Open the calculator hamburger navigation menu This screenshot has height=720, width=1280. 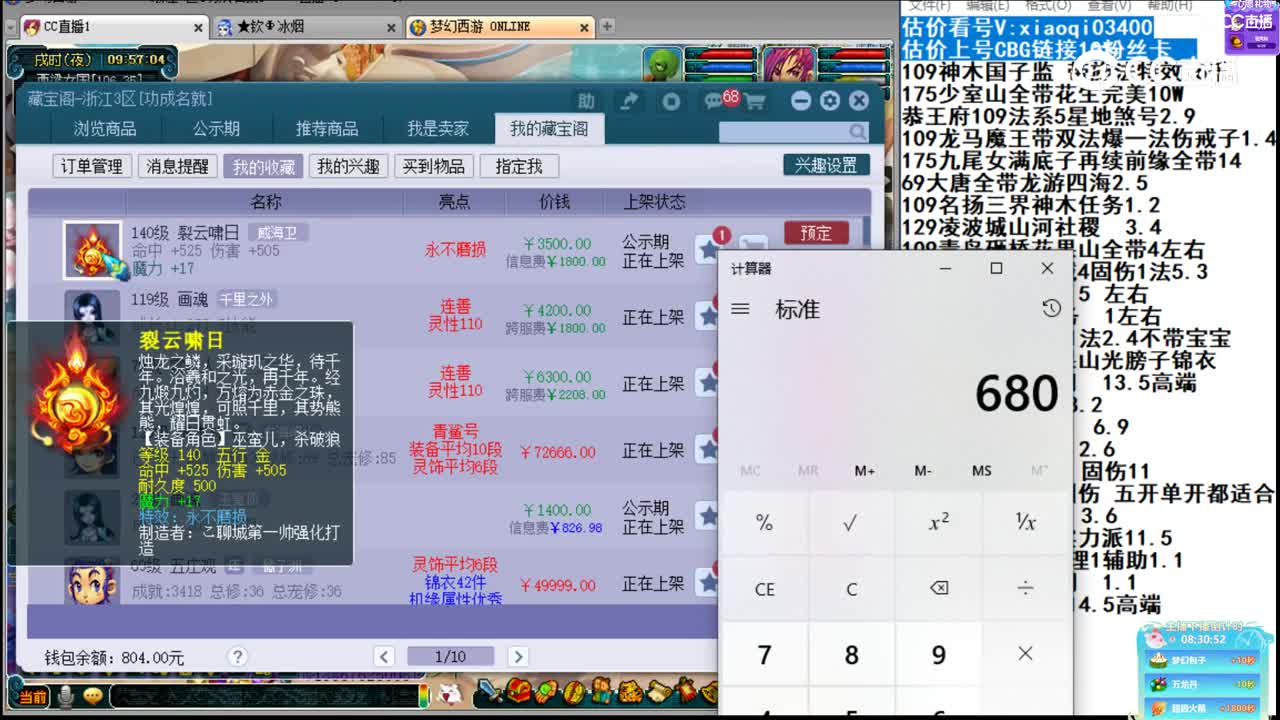pos(740,309)
